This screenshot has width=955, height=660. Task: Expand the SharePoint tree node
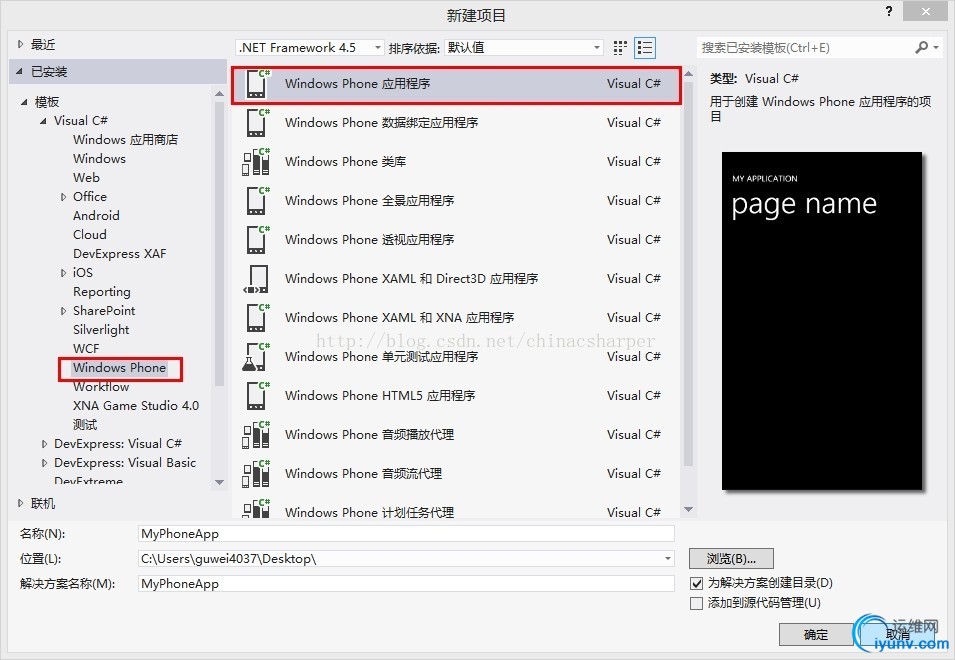coord(63,311)
